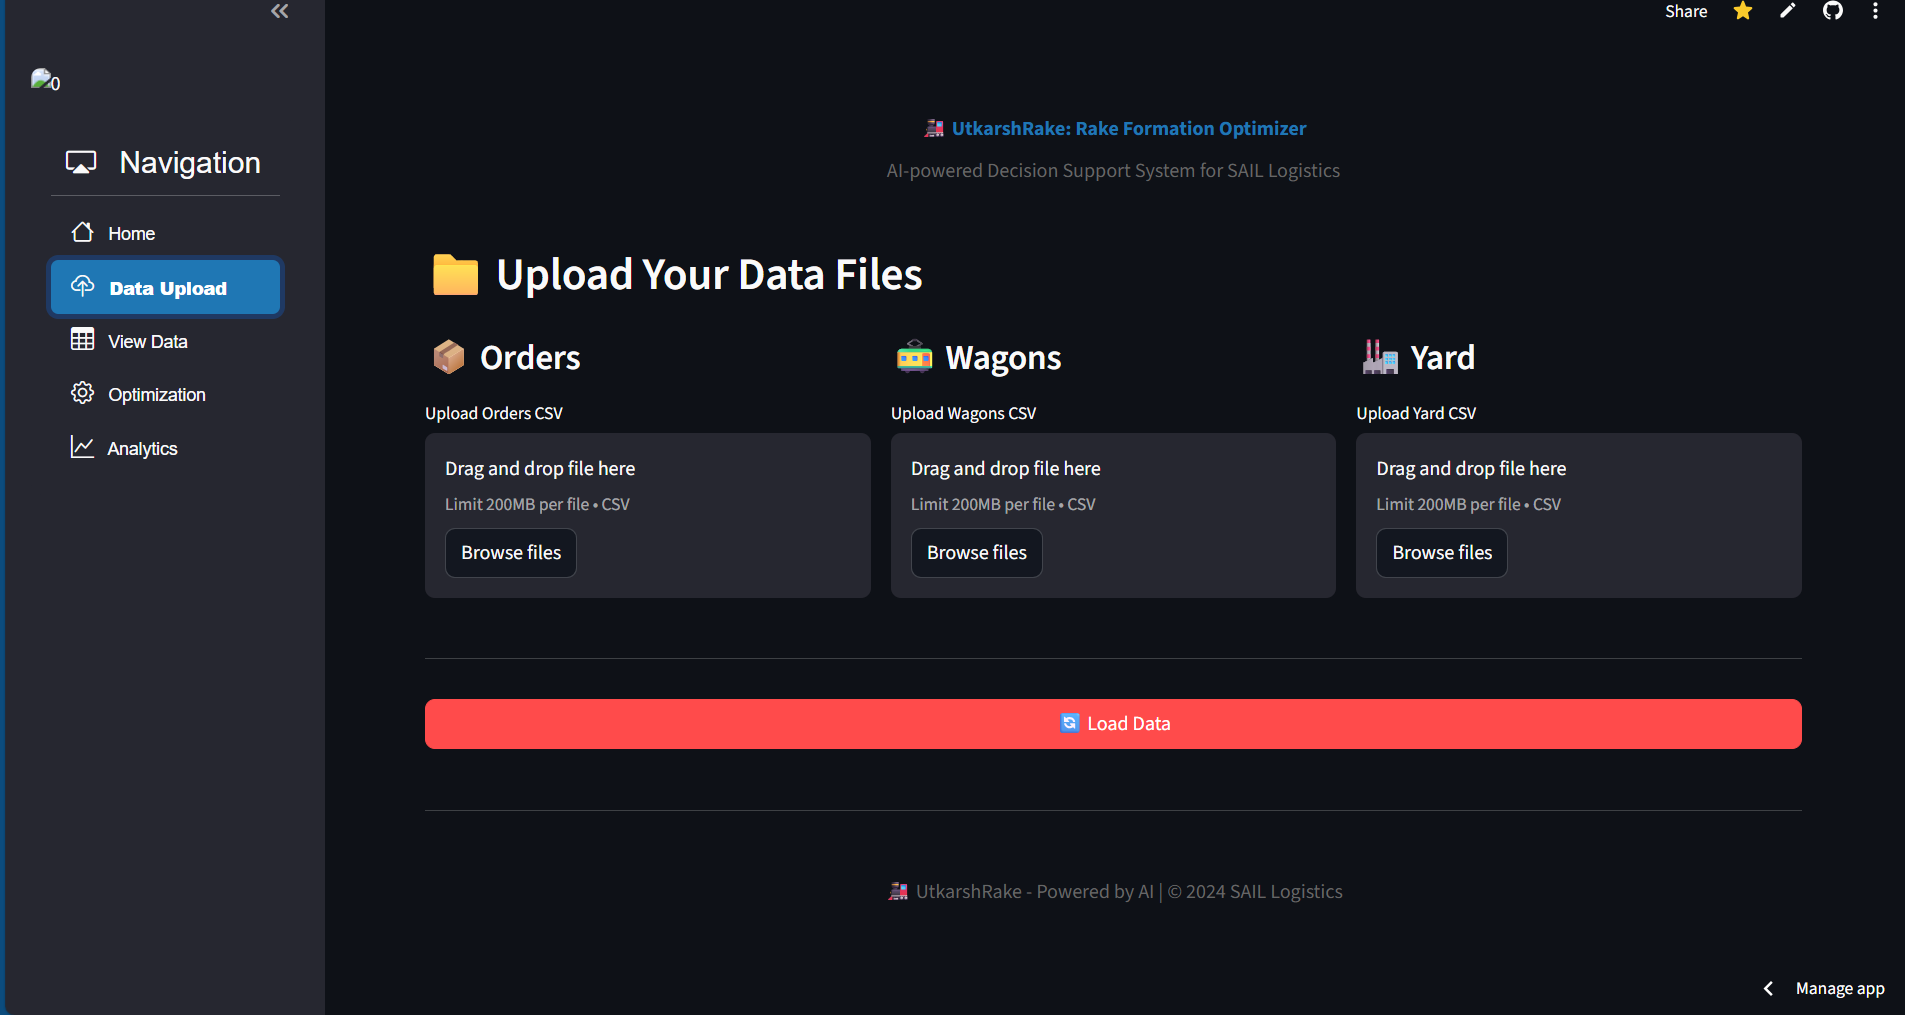Click the View Data table icon
This screenshot has height=1015, width=1905.
point(83,340)
